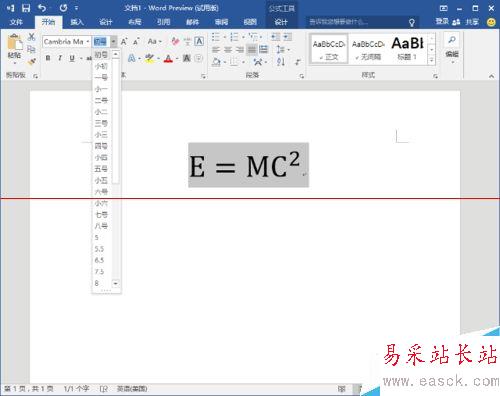Open Text Effects glowing A icon
Screen dimensions: 500x396
(x=132, y=59)
